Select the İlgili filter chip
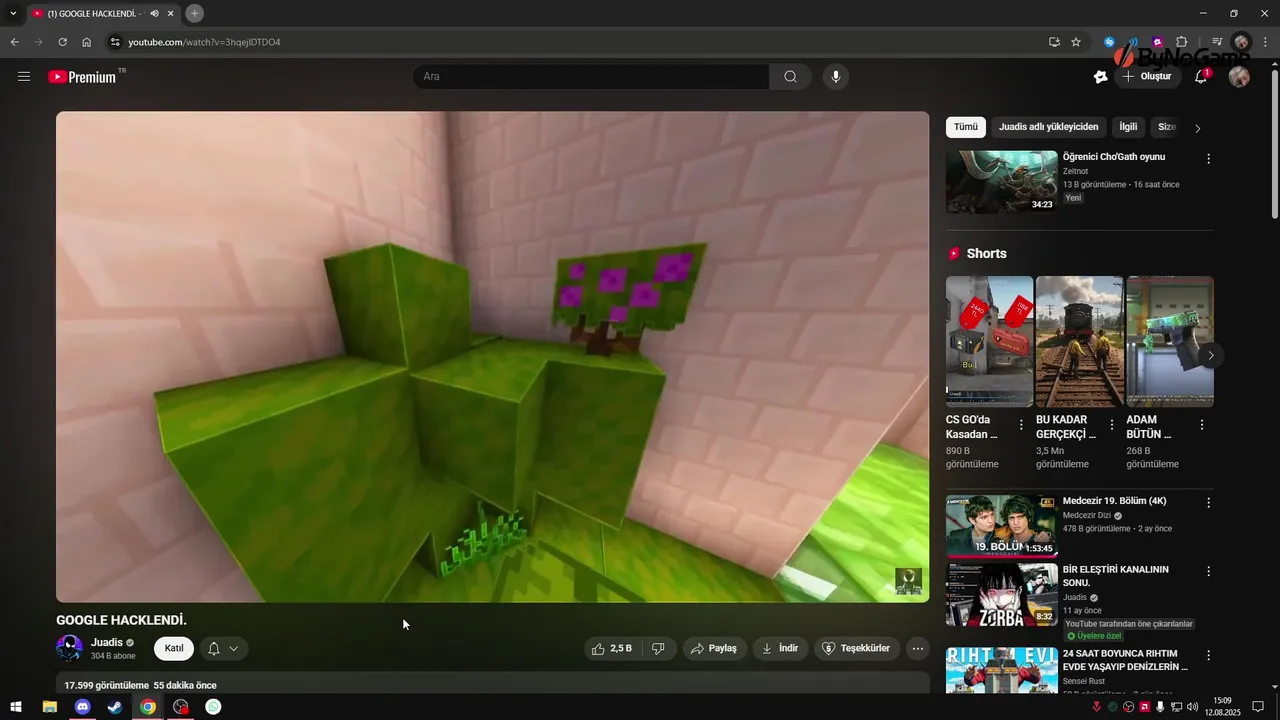Viewport: 1280px width, 720px height. point(1128,127)
